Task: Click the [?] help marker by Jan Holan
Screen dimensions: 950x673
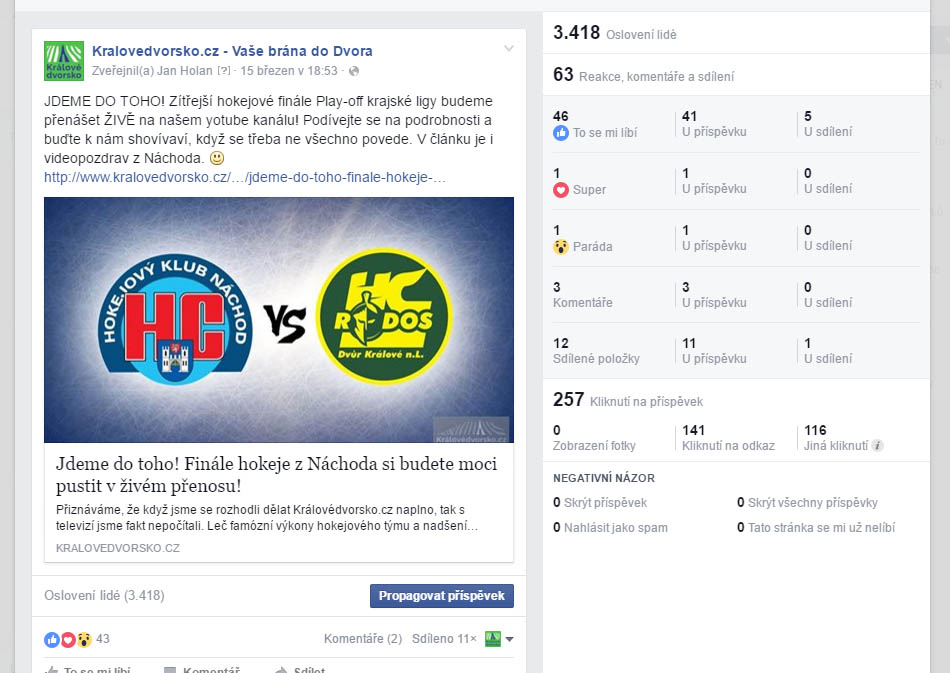Action: pos(224,71)
